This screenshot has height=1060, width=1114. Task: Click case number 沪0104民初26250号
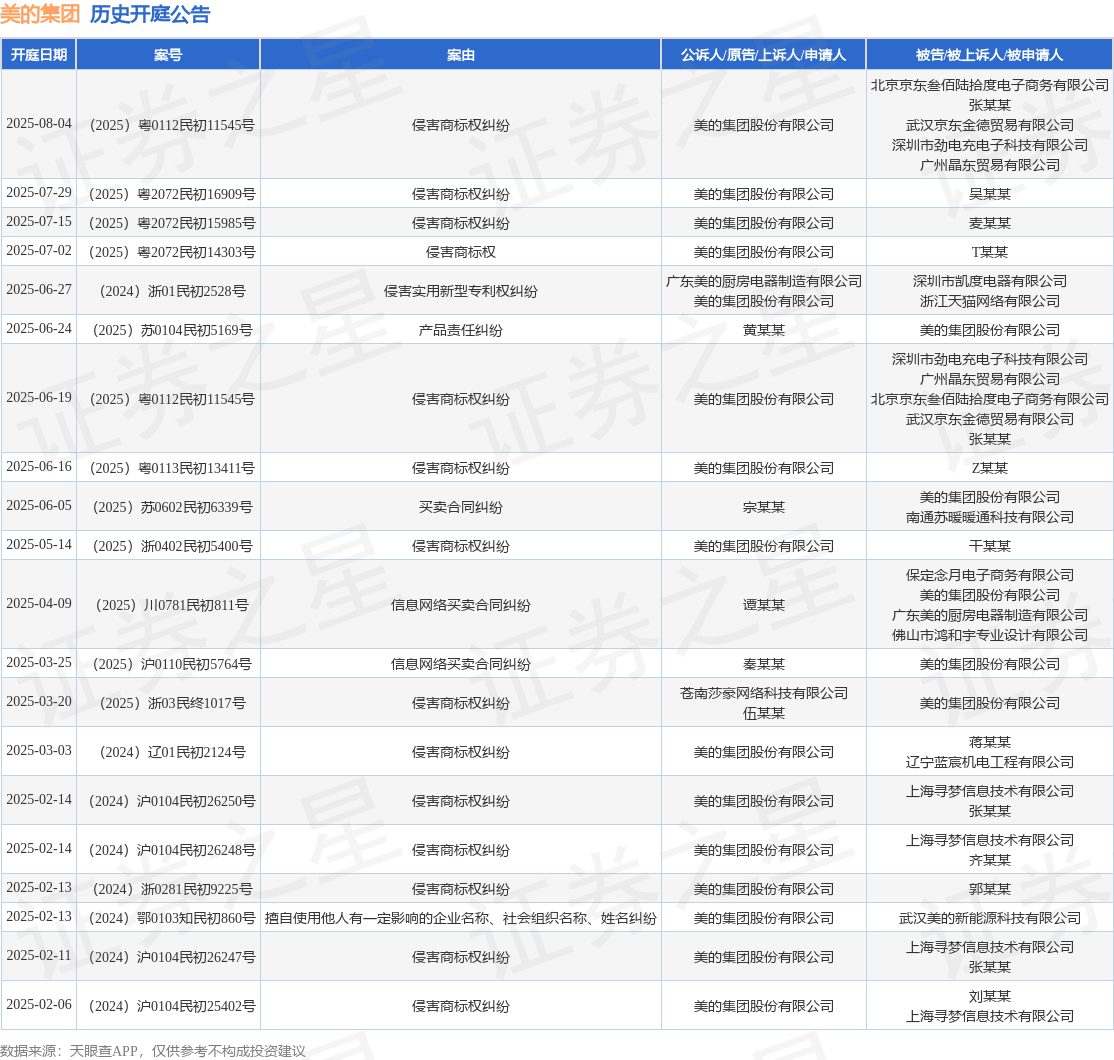pos(172,801)
